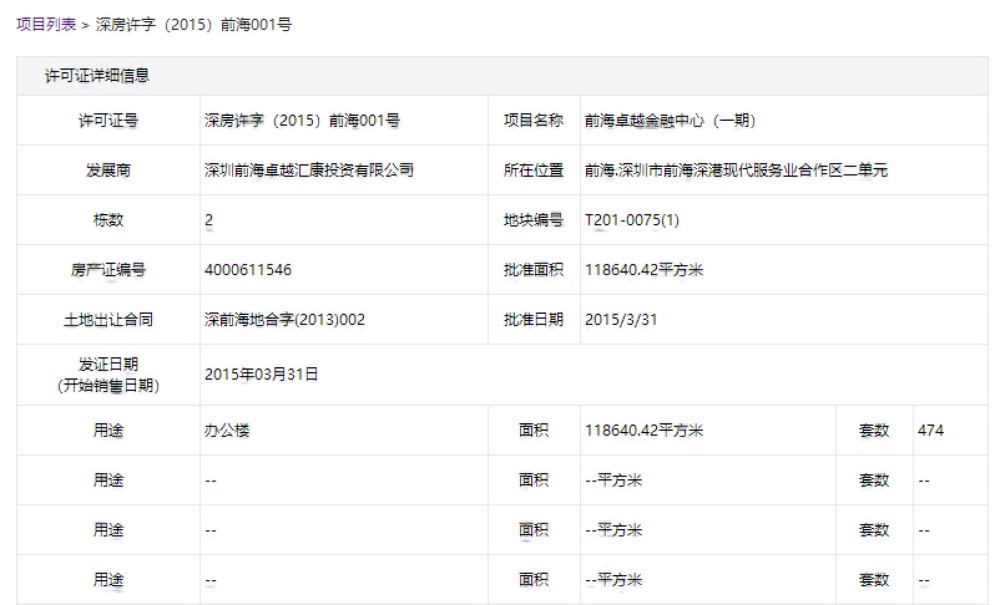
Task: Select area 118640.42平方米 in 办公楼 row
Action: pyautogui.click(x=644, y=430)
